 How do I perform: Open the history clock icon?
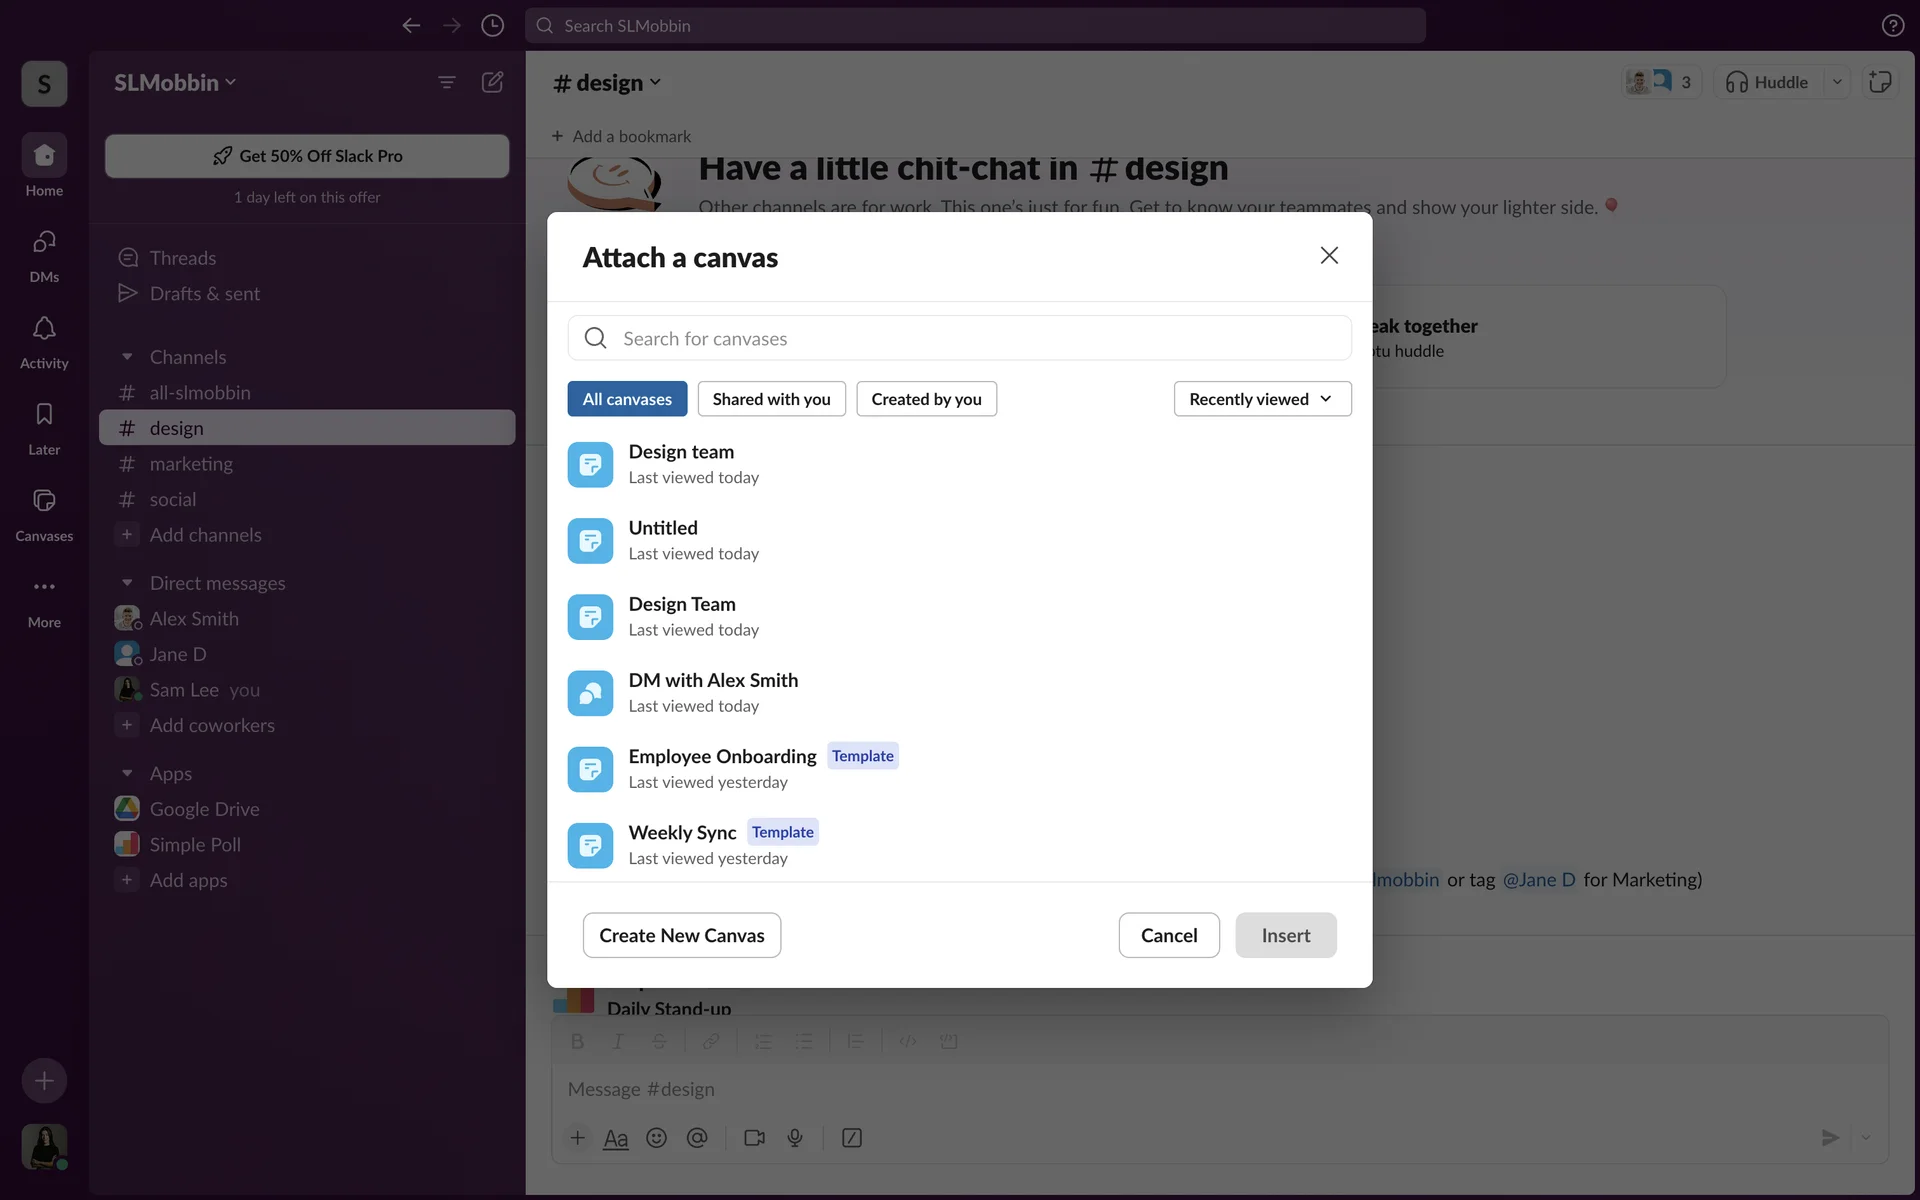click(x=492, y=26)
